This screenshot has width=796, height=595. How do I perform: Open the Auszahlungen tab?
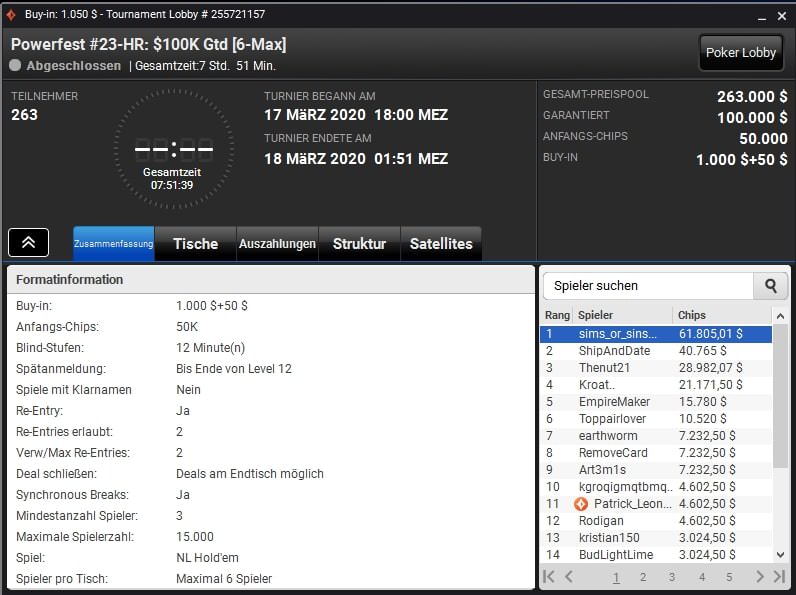coord(277,244)
